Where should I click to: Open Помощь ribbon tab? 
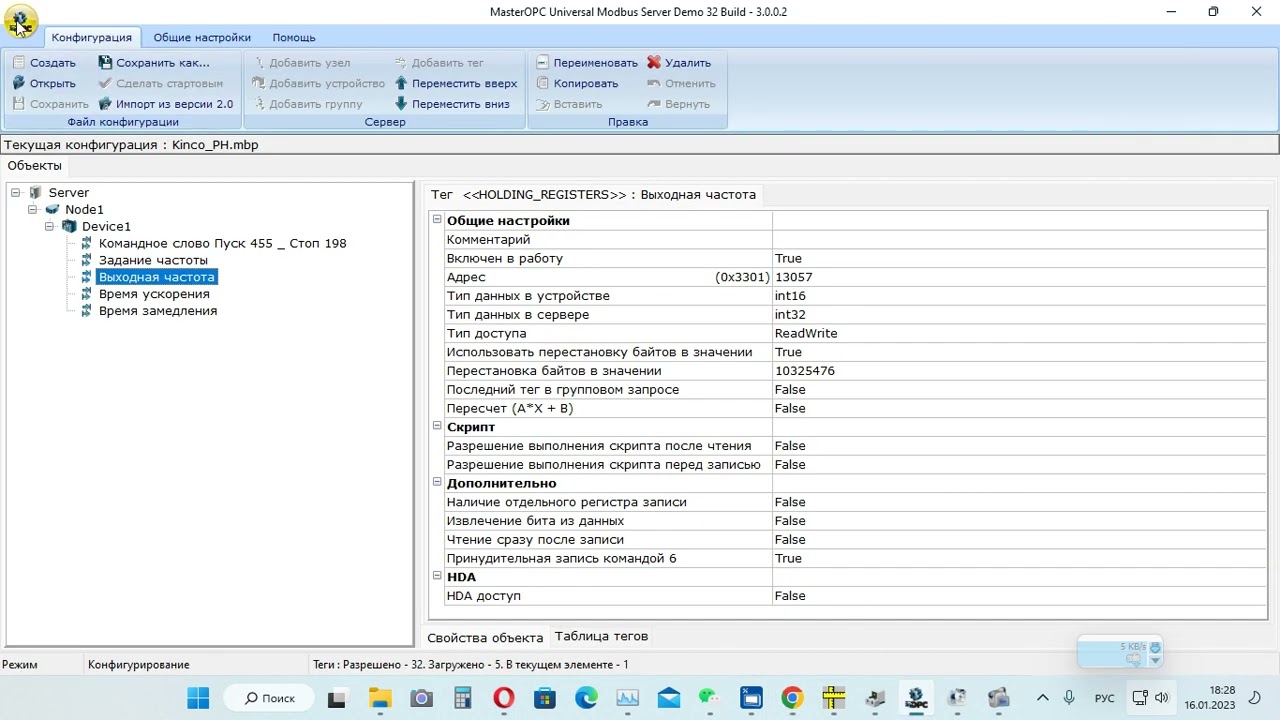pos(294,37)
